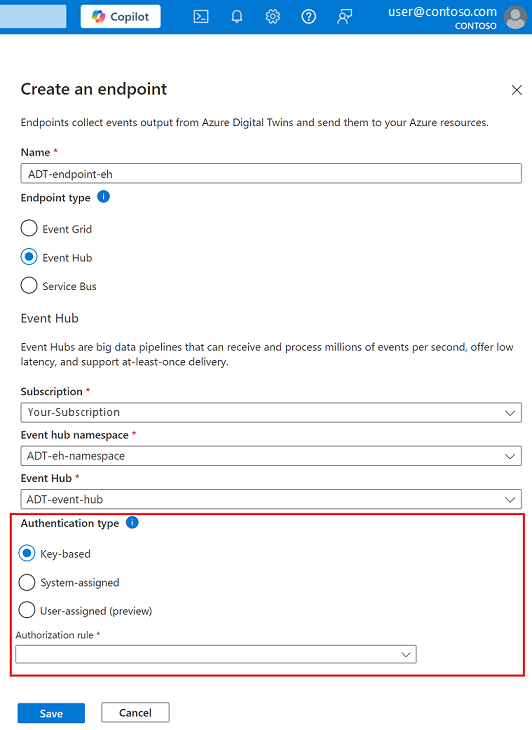Choose System-assigned authentication

[27, 582]
